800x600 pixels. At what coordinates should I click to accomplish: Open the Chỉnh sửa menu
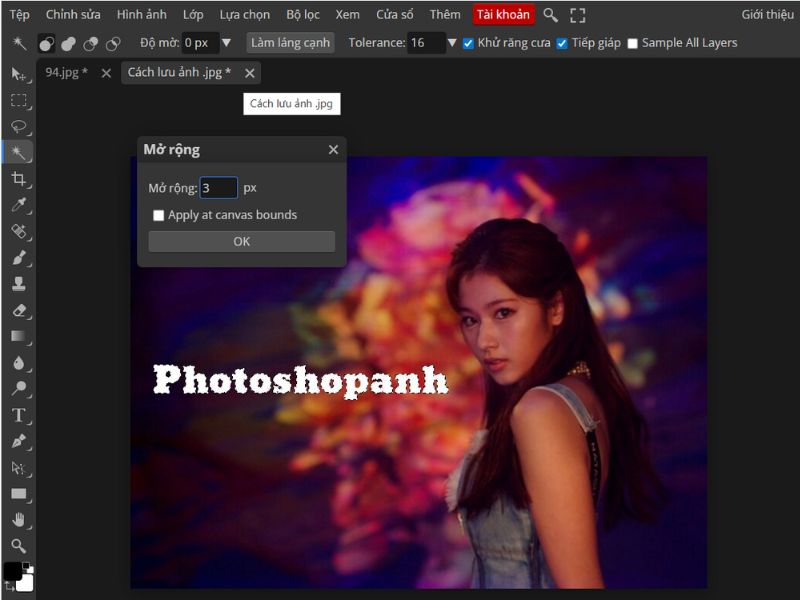[73, 14]
